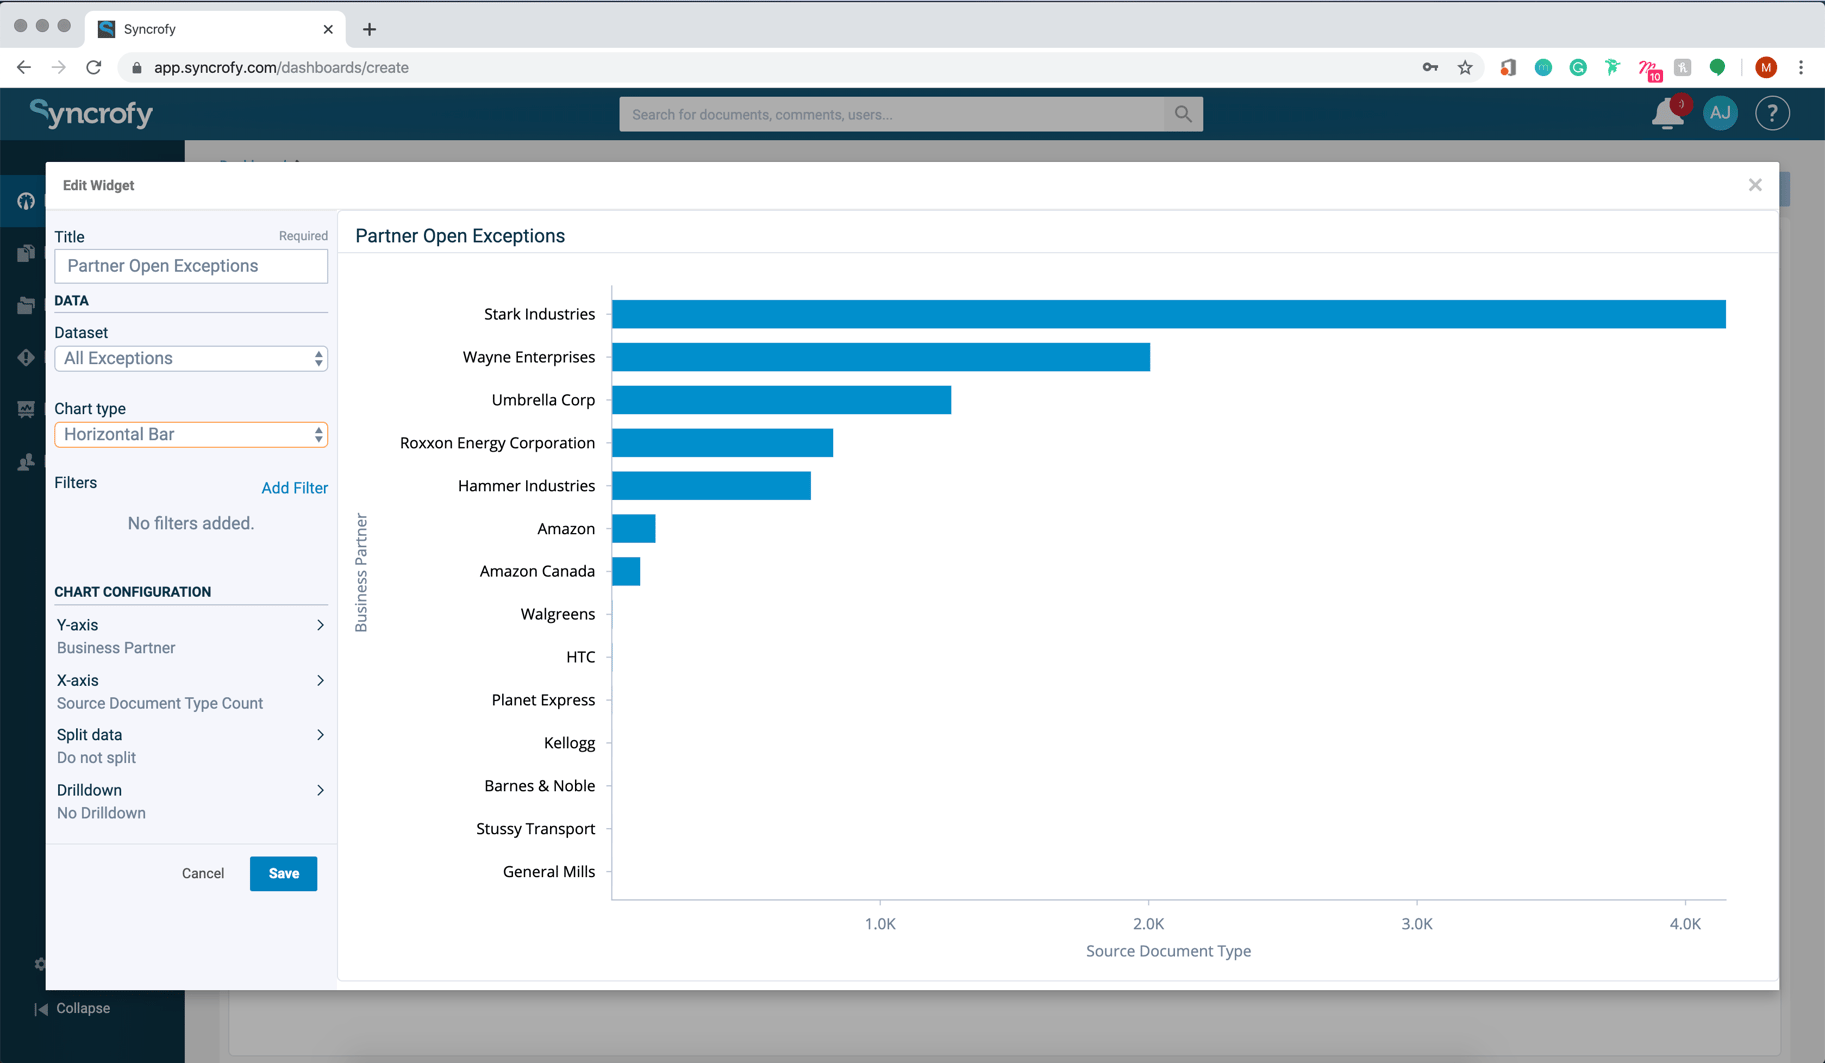
Task: Select the Users icon in the sidebar
Action: tap(25, 461)
